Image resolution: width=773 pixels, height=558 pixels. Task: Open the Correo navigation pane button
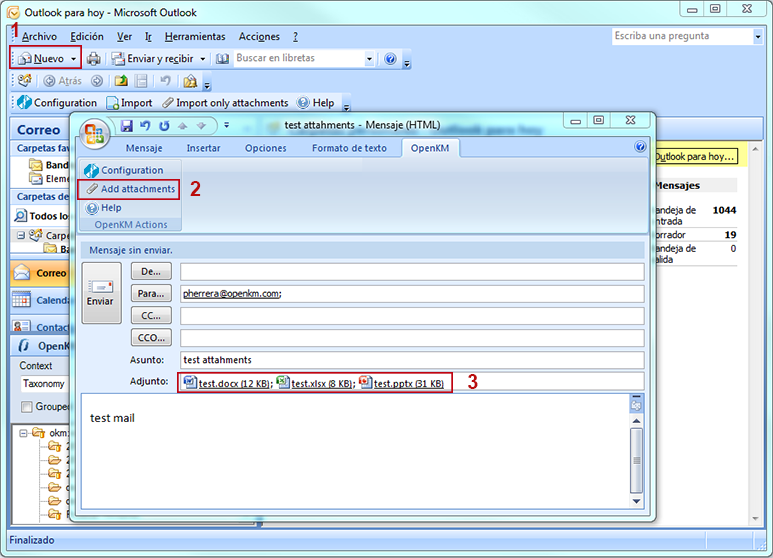(x=40, y=273)
